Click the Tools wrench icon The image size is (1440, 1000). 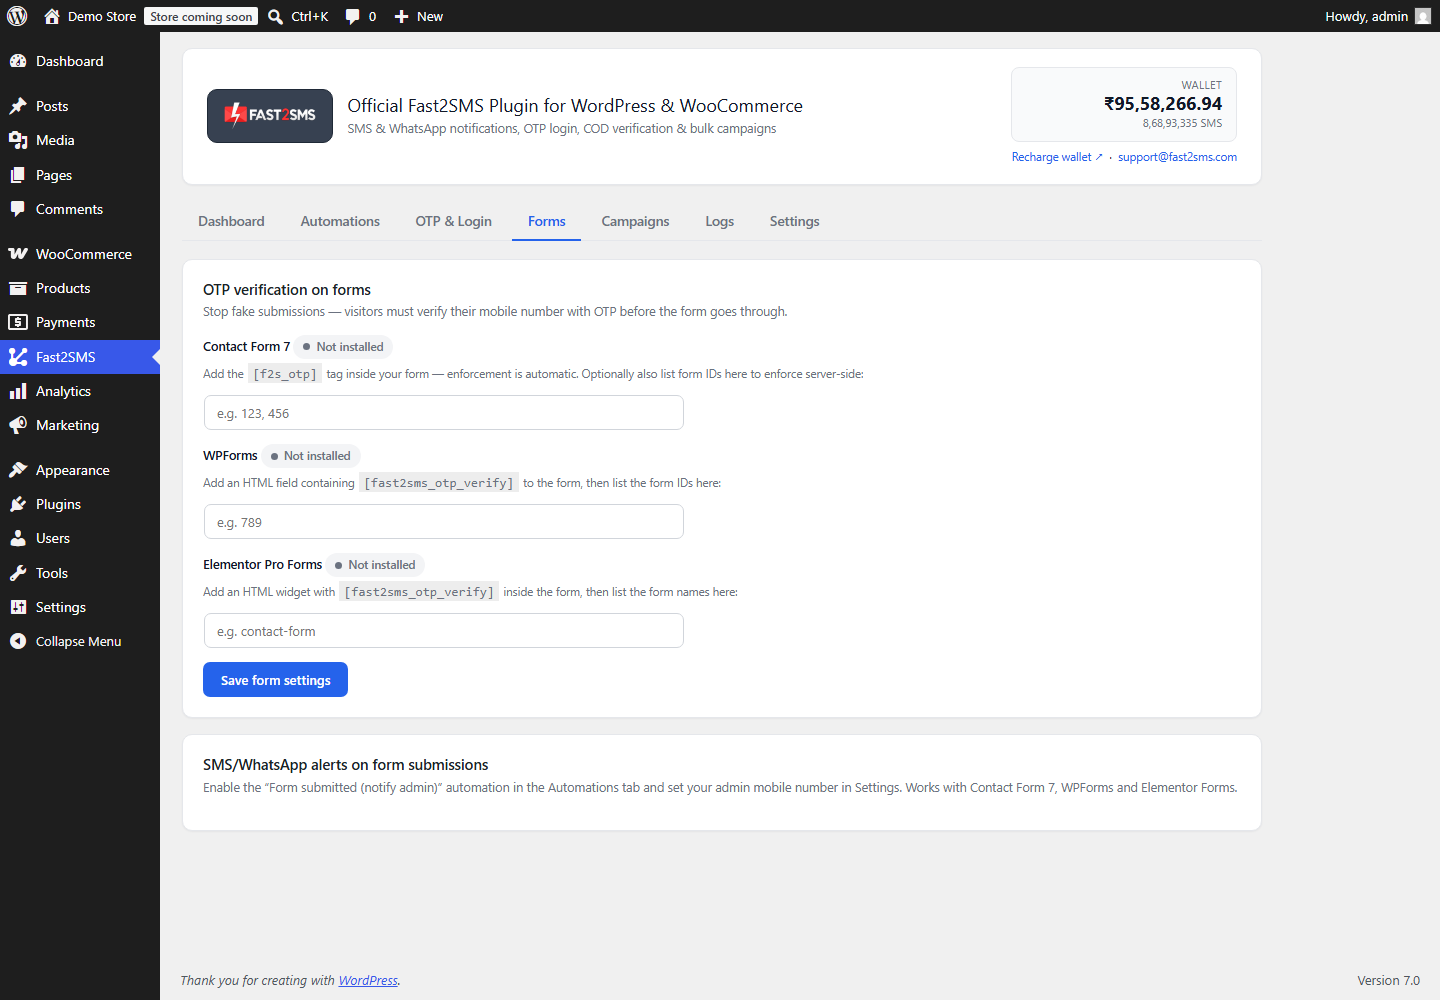click(x=18, y=573)
